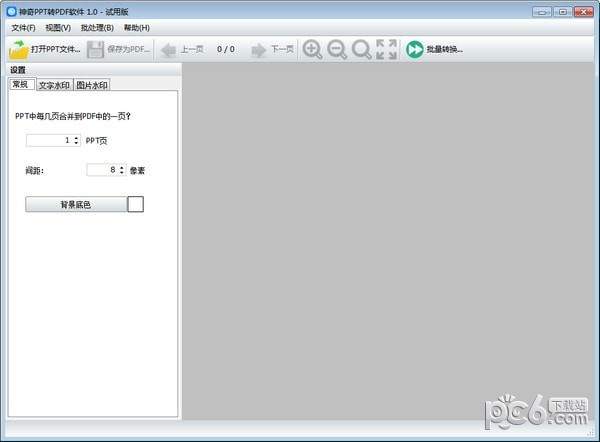Open the 视图(V) menu
600x442 pixels.
[58, 28]
